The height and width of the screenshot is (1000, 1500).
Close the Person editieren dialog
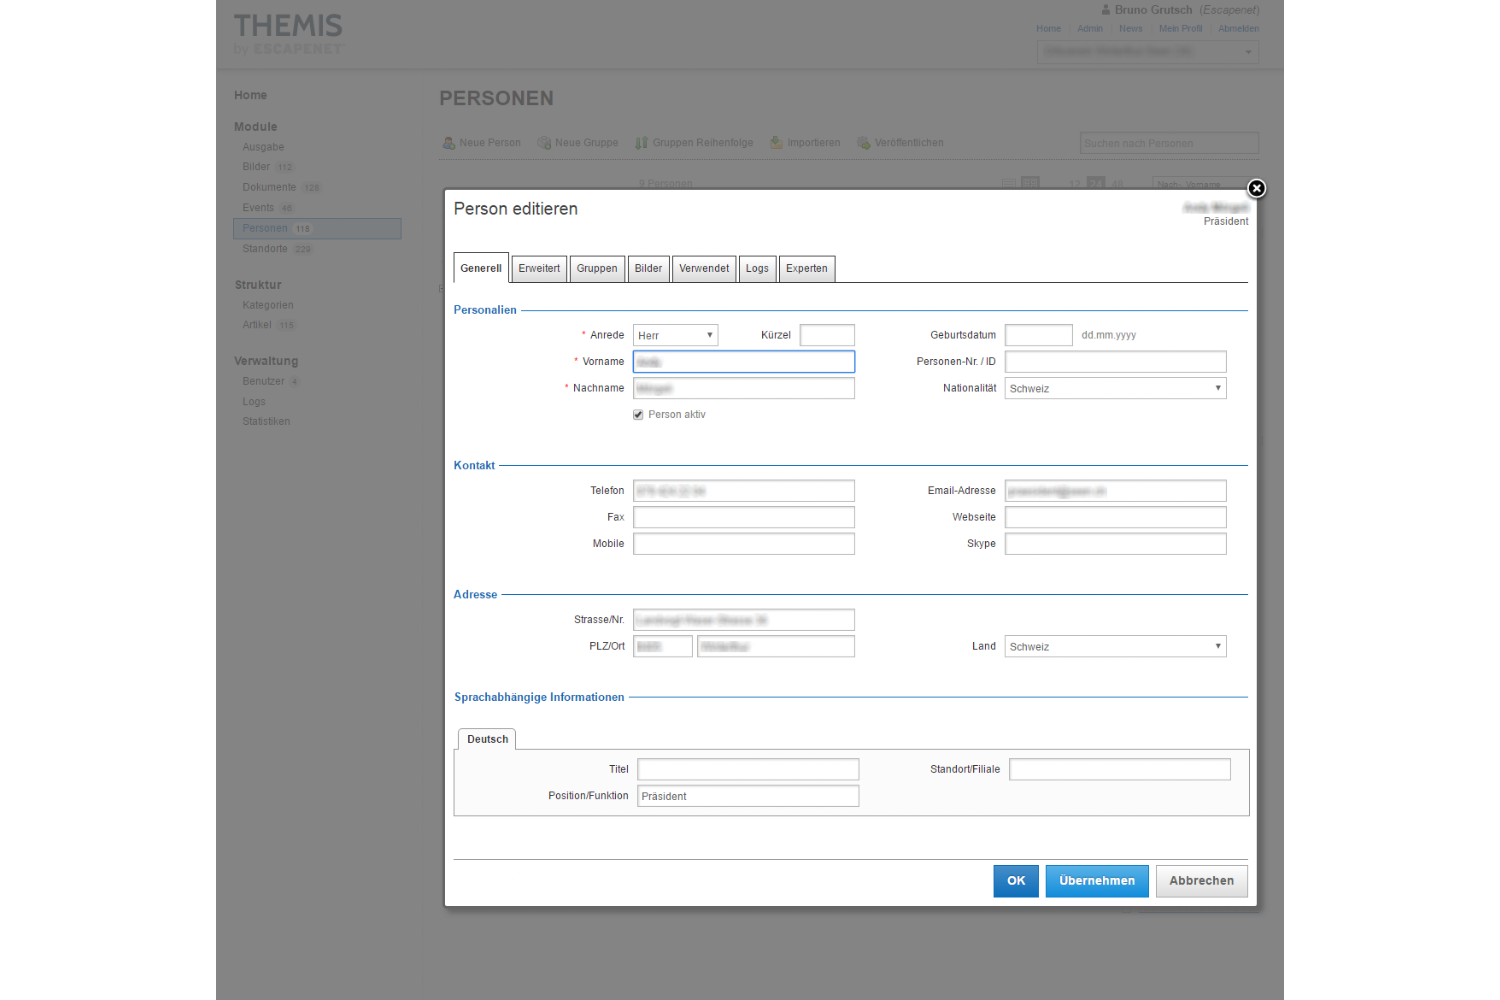click(1256, 188)
